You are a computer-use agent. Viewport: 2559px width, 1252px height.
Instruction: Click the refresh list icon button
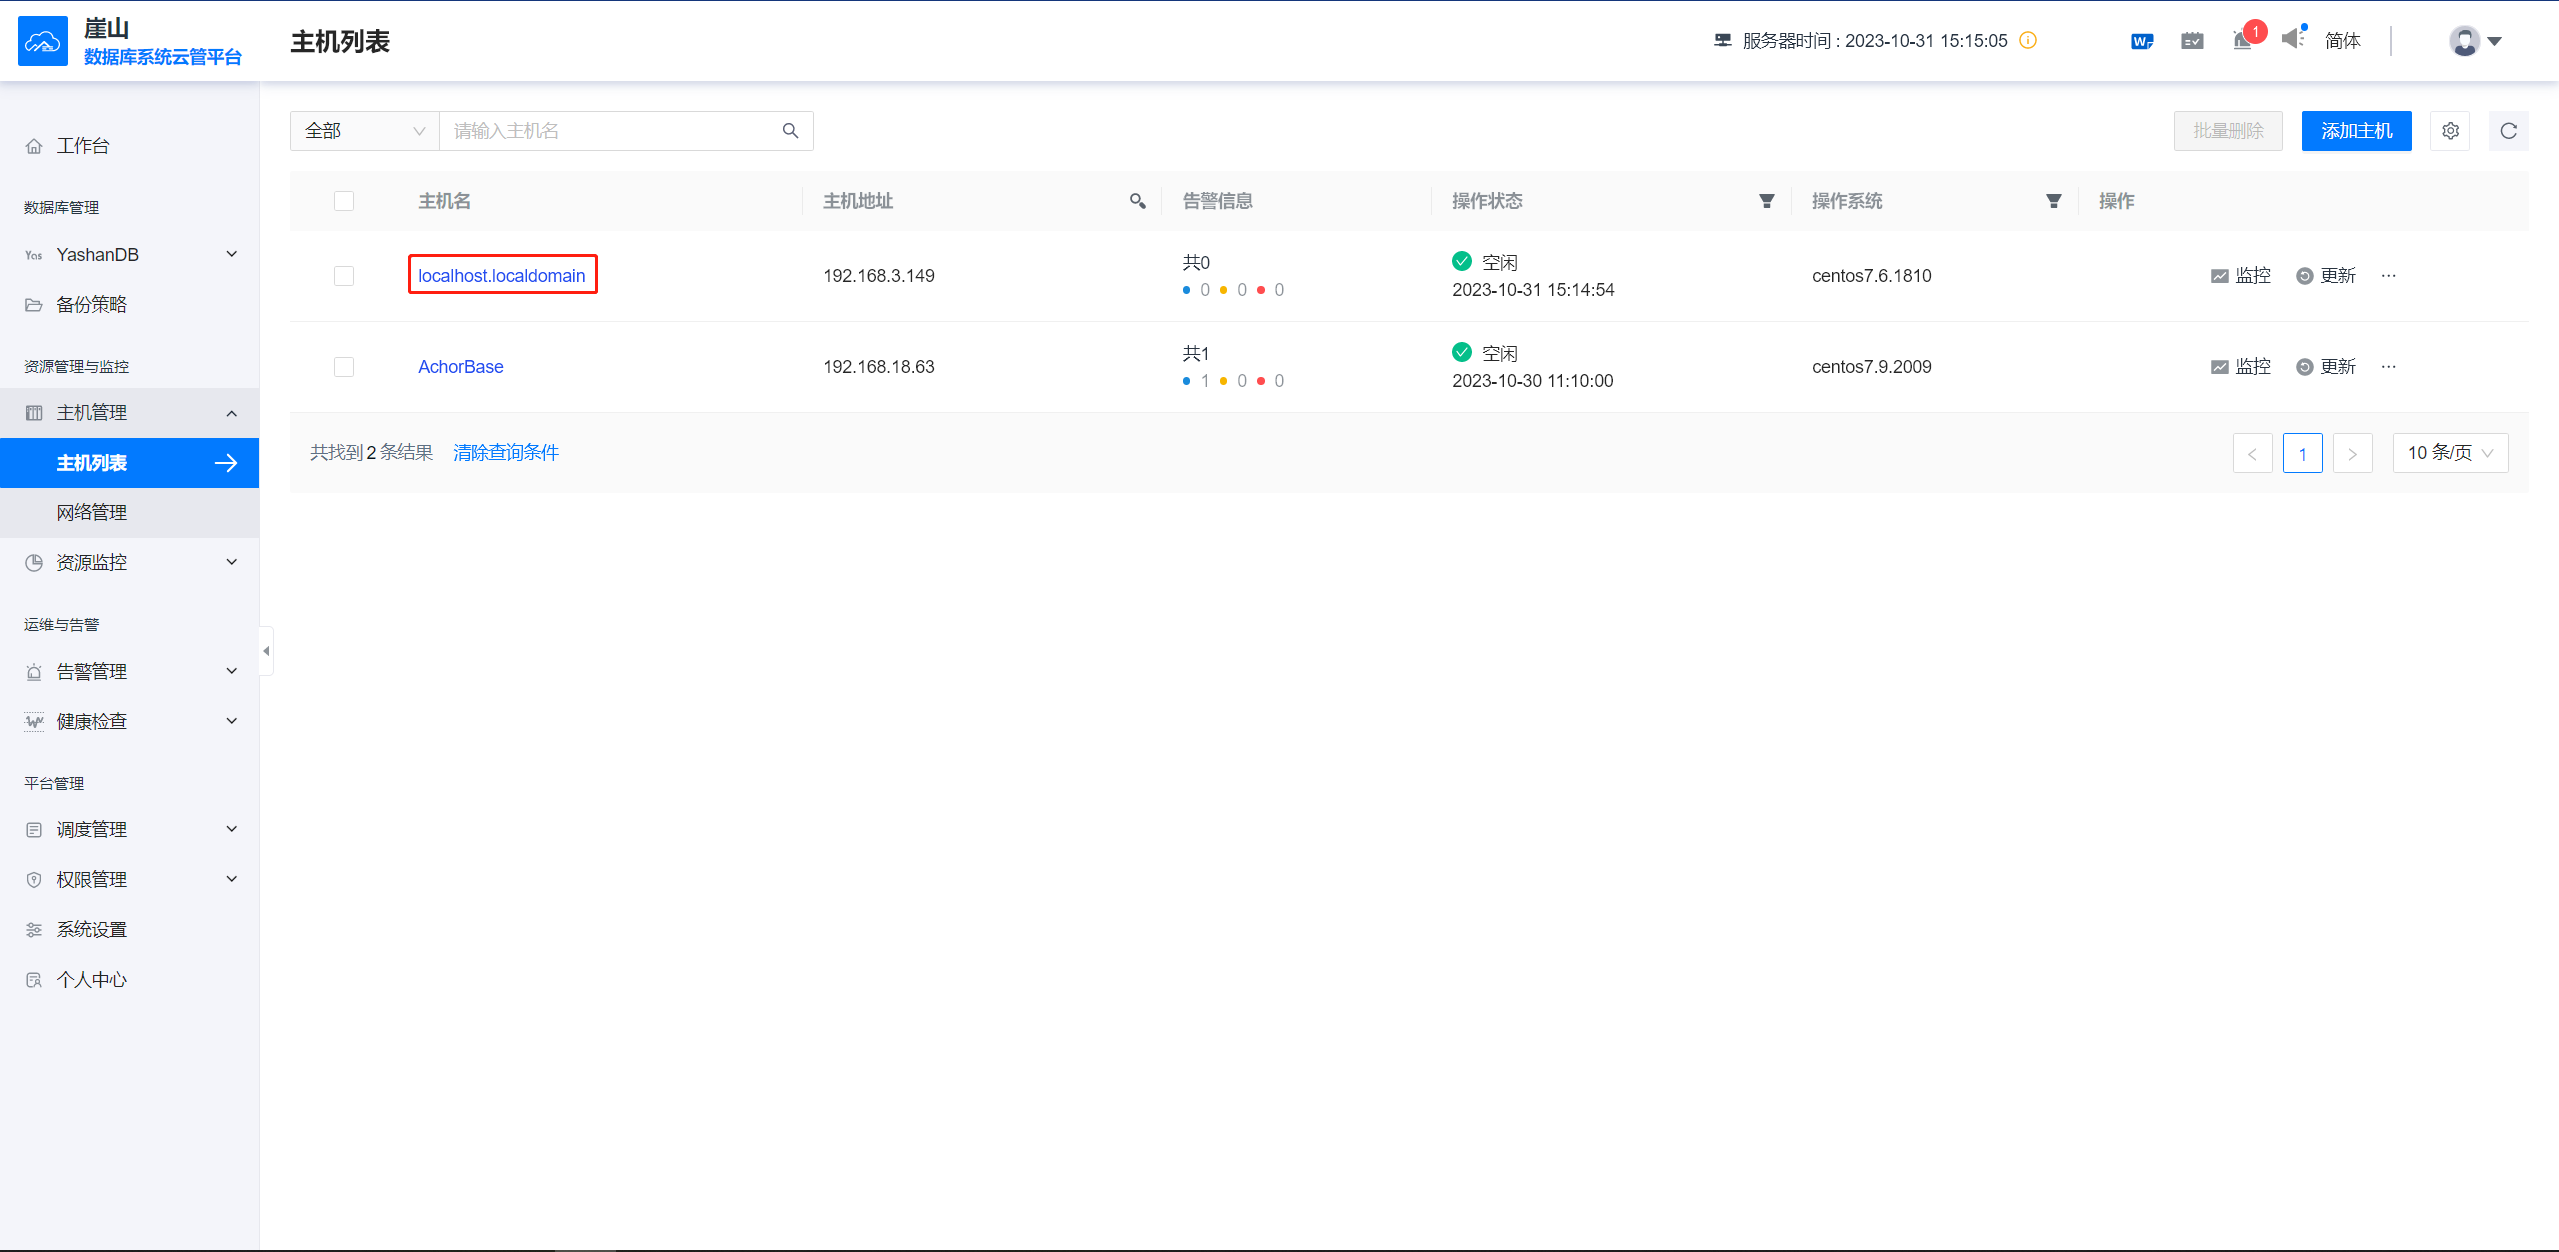[2508, 131]
